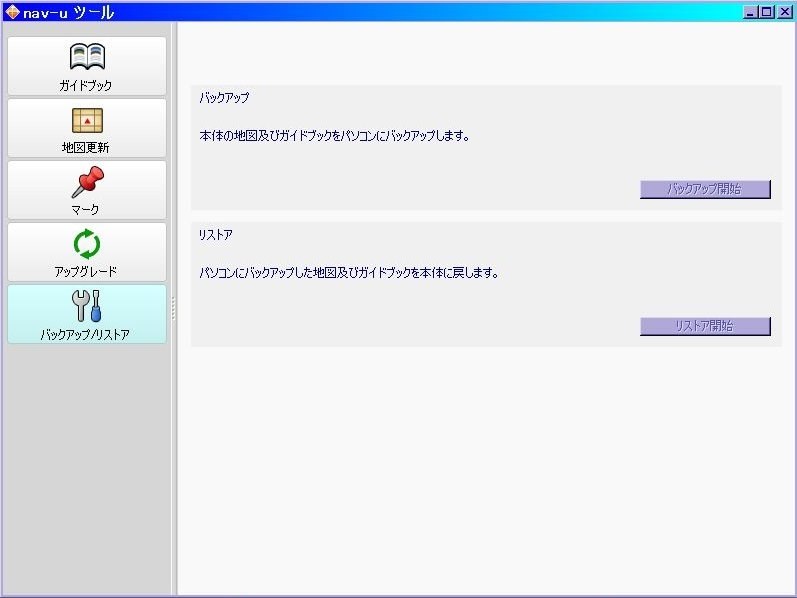797x598 pixels.
Task: Click text パソコンにバックアップした地図及びガイドブックを本体に戻します。
Action: pos(349,273)
